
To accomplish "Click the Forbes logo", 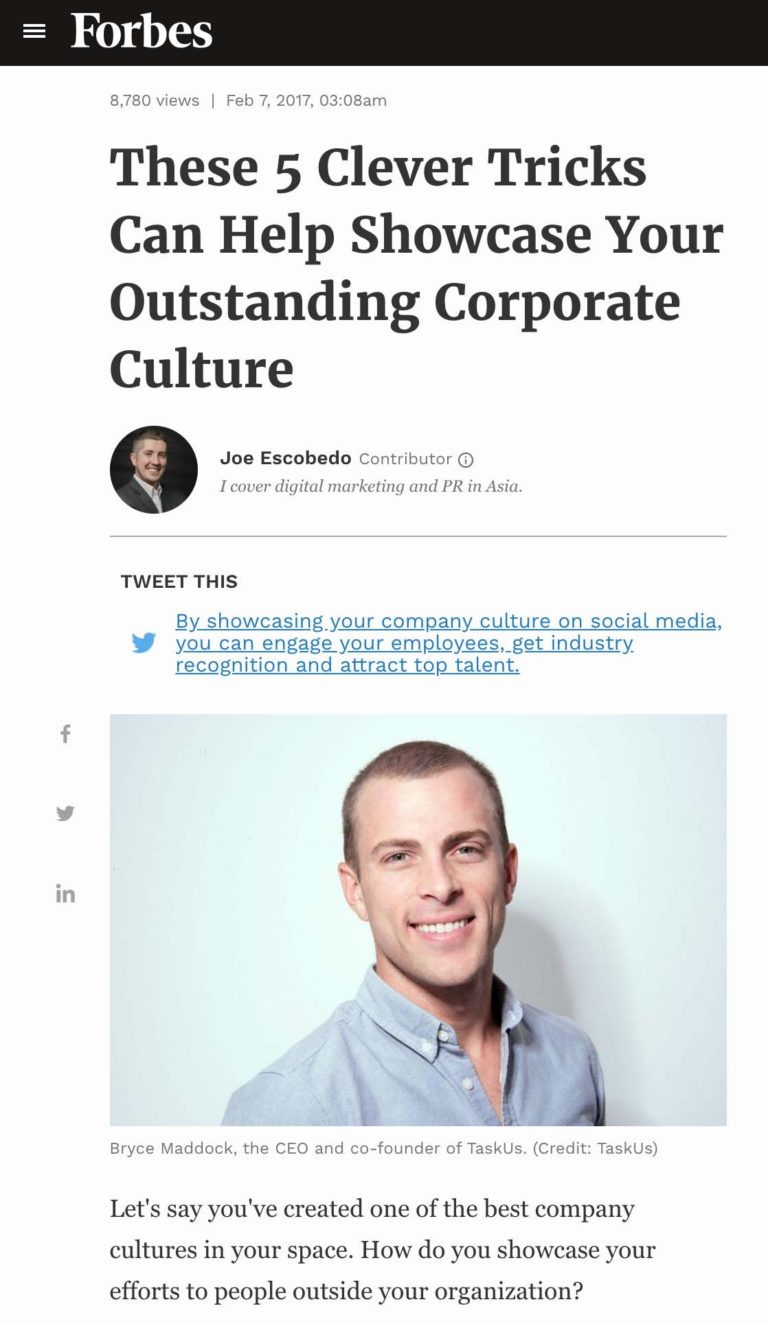I will coord(141,32).
